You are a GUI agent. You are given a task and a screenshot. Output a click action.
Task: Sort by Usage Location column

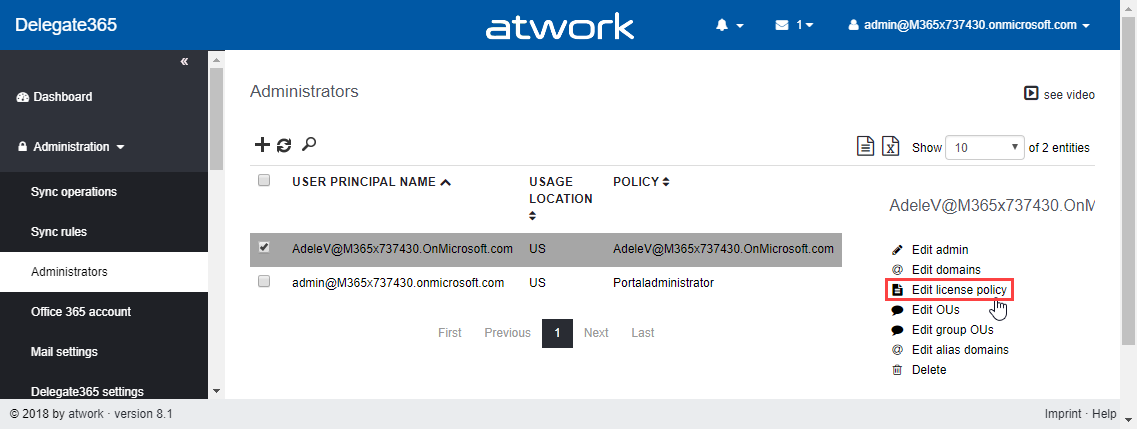point(561,198)
